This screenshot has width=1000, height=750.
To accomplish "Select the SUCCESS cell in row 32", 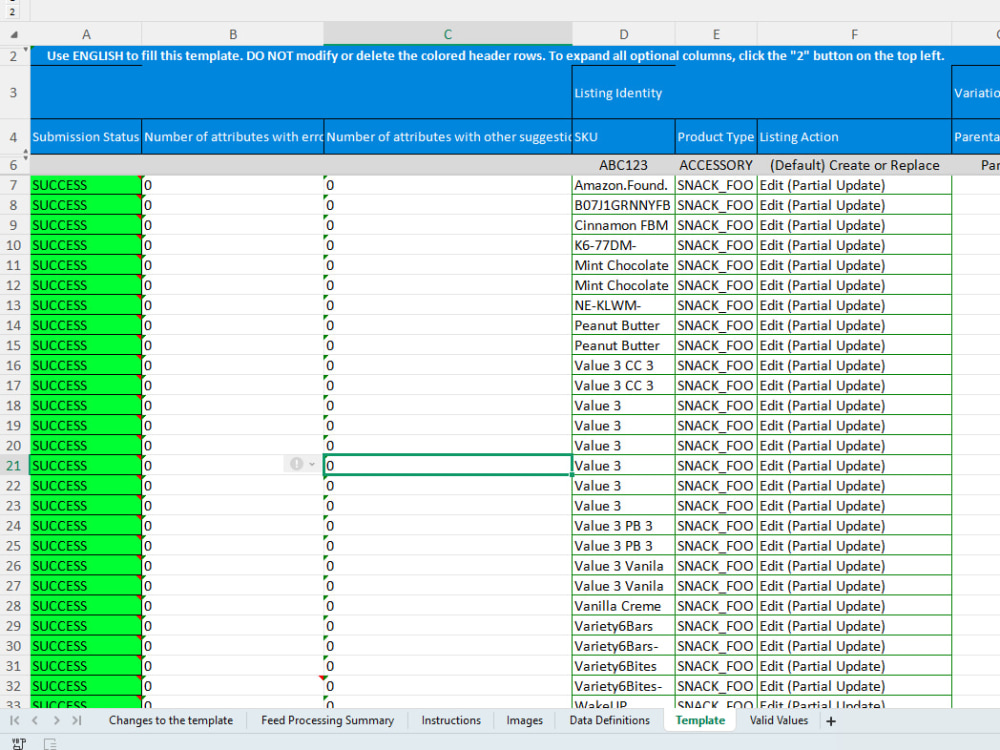I will (x=86, y=686).
